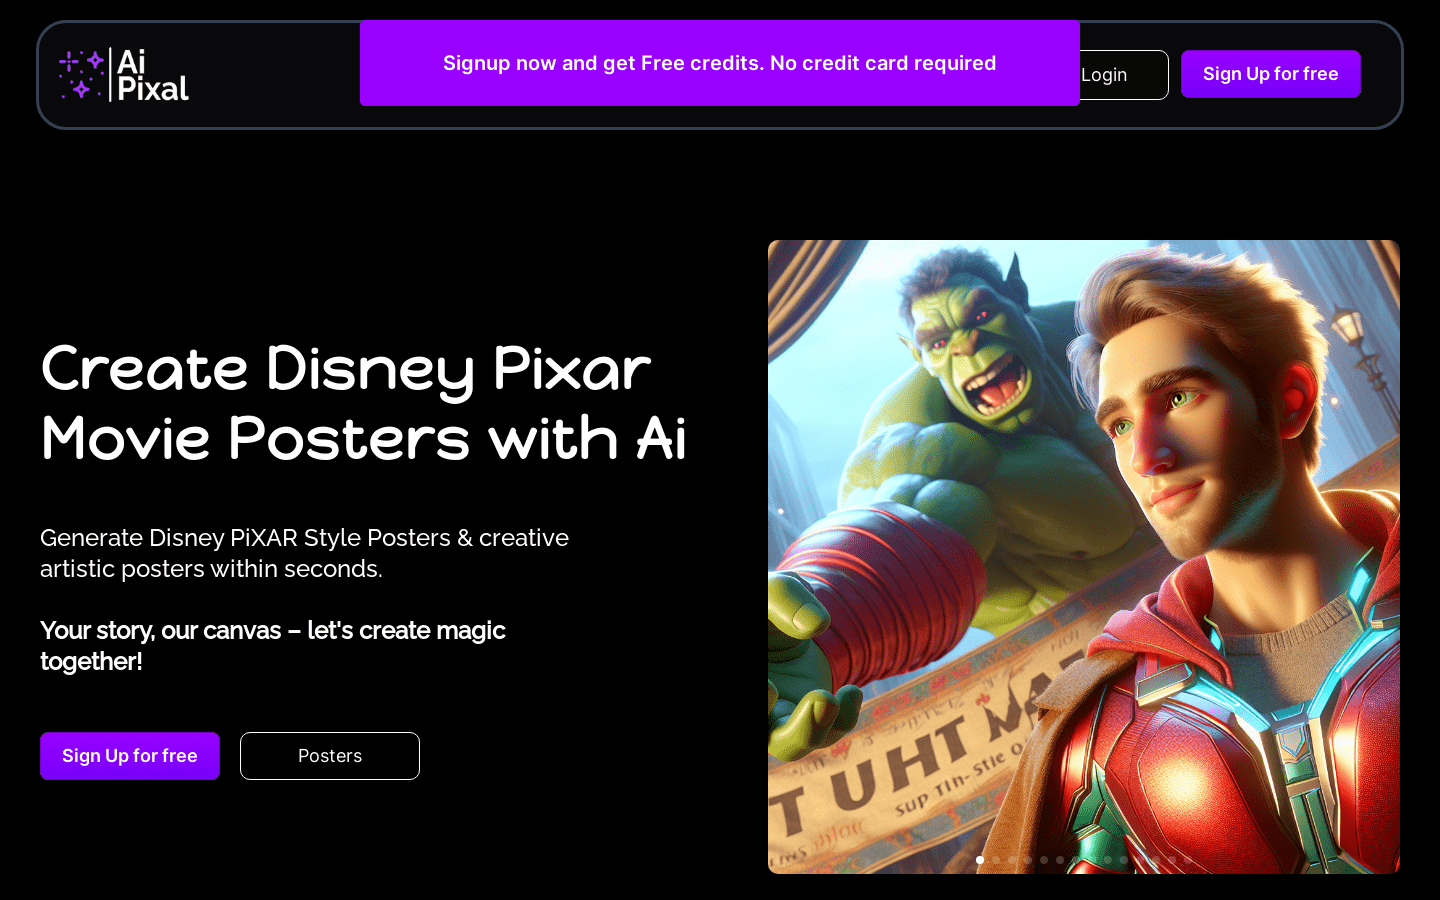The width and height of the screenshot is (1440, 900).
Task: Click the Create Disney Pixar headline
Action: (364, 403)
